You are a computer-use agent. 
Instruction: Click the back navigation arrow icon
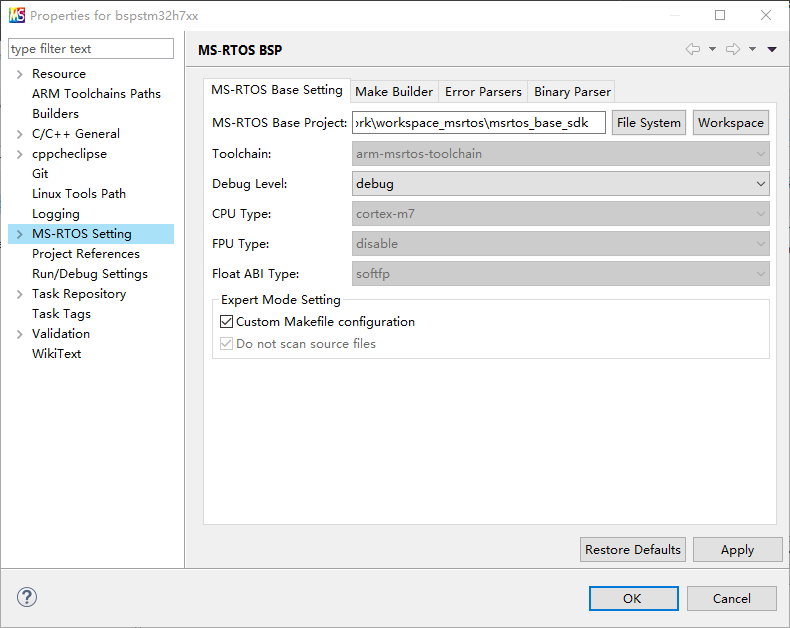click(x=692, y=49)
